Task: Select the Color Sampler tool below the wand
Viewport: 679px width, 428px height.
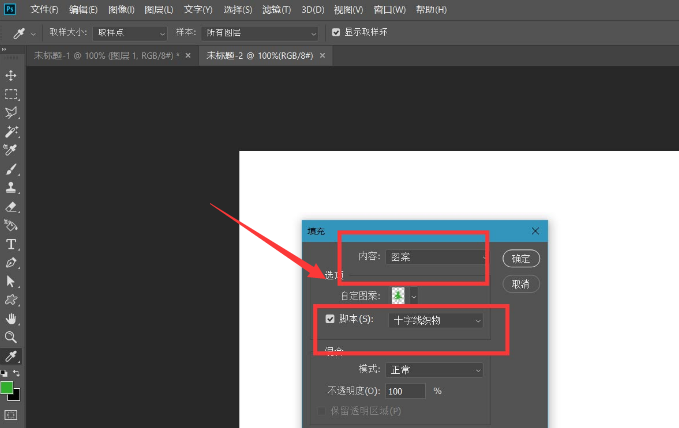Action: [11, 150]
